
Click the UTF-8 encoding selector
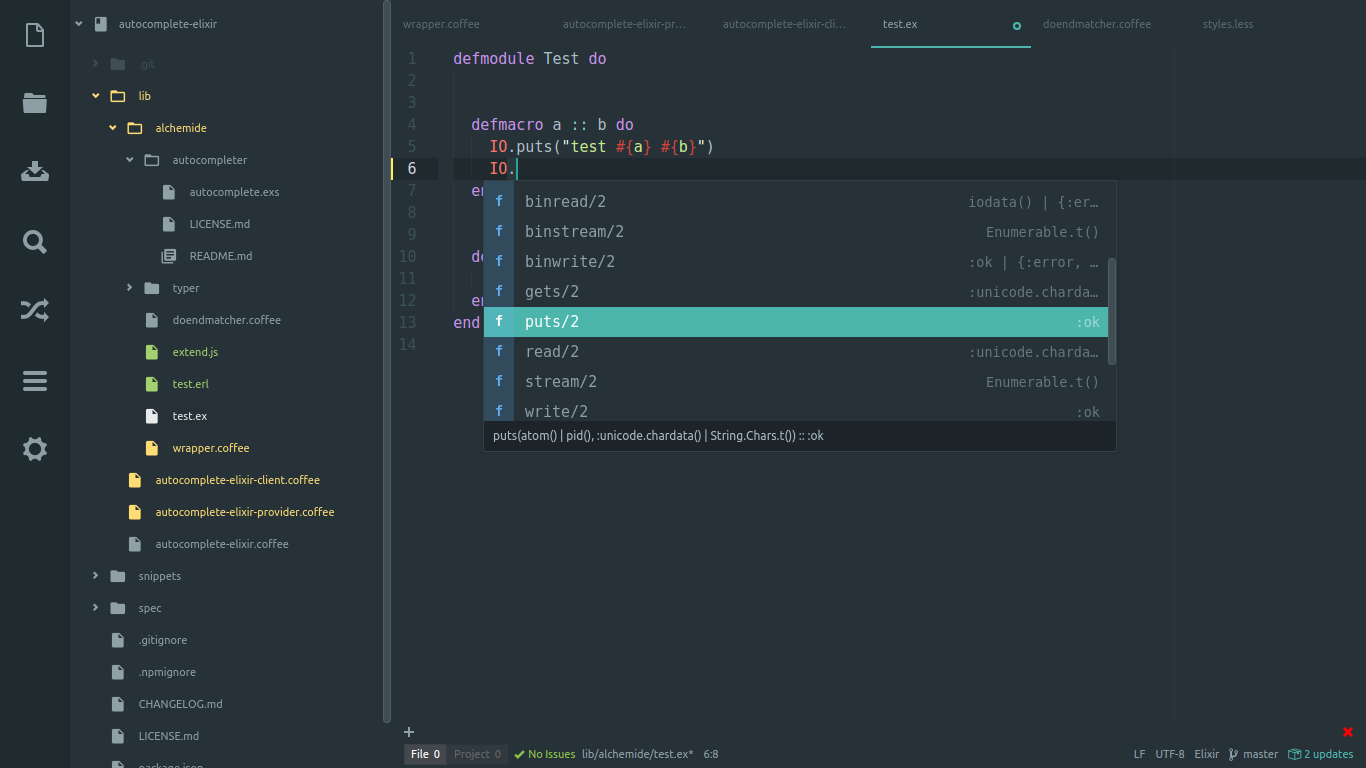click(x=1168, y=754)
